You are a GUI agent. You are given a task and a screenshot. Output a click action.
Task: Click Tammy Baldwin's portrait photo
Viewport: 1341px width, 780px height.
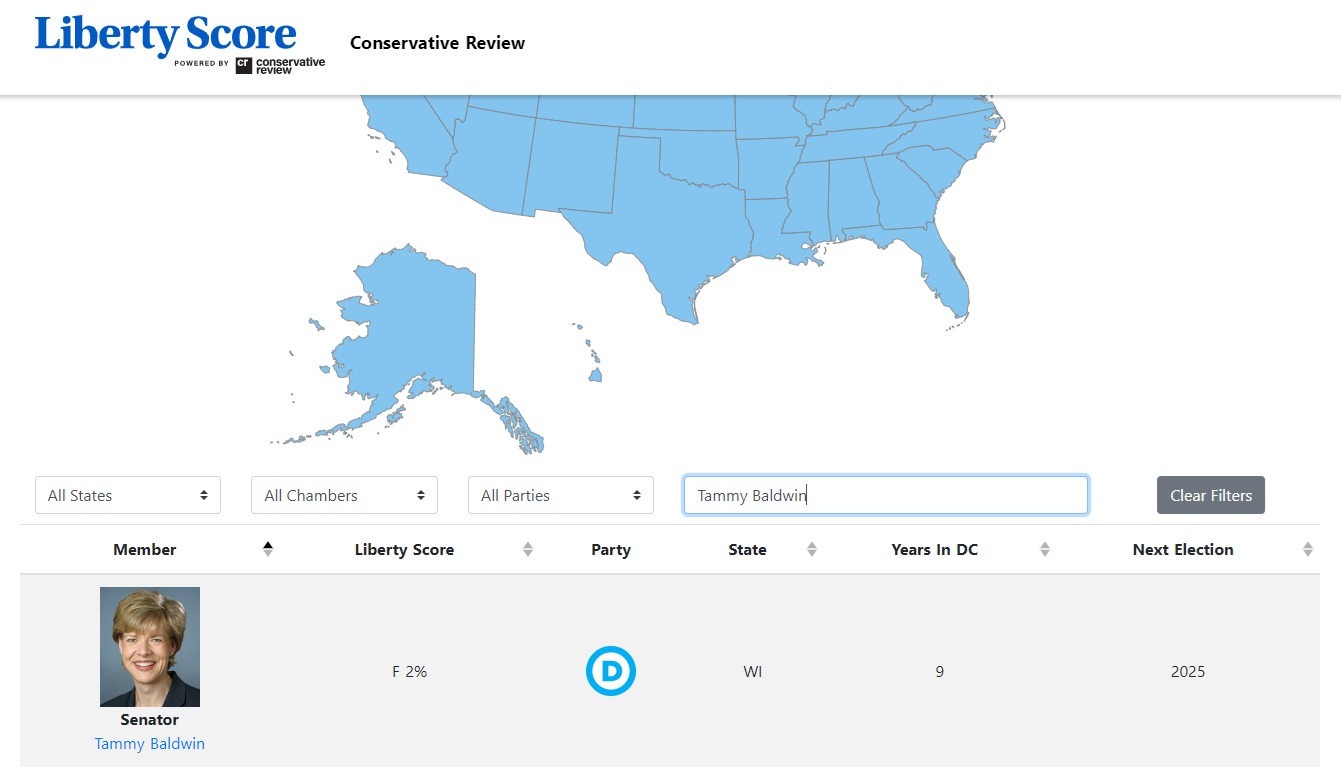click(150, 646)
